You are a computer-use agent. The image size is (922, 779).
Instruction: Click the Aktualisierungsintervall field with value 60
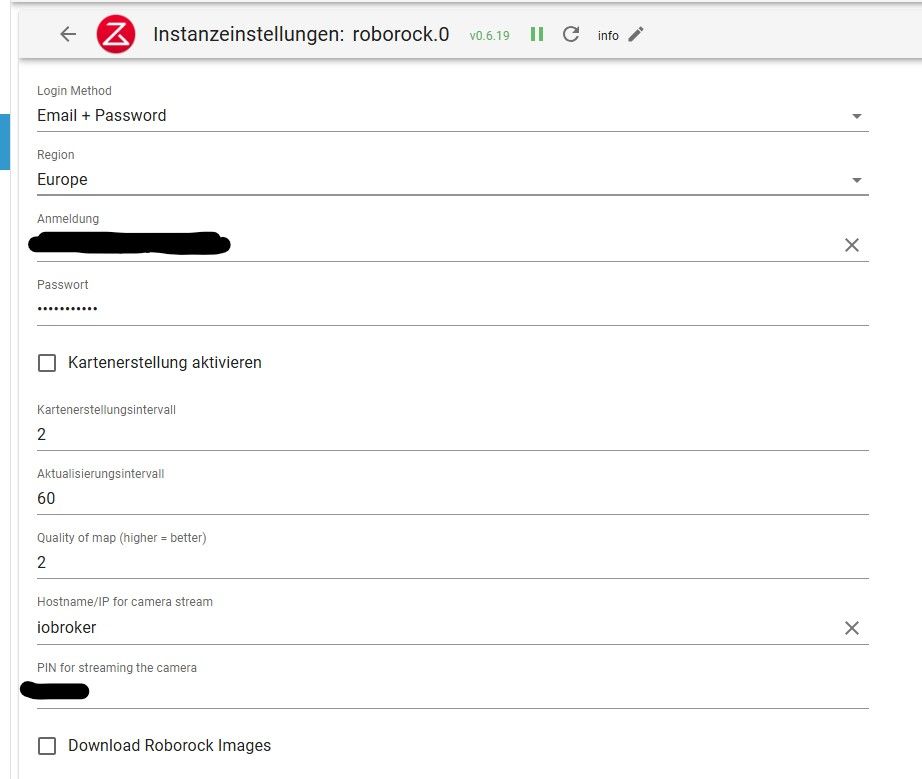pyautogui.click(x=453, y=499)
